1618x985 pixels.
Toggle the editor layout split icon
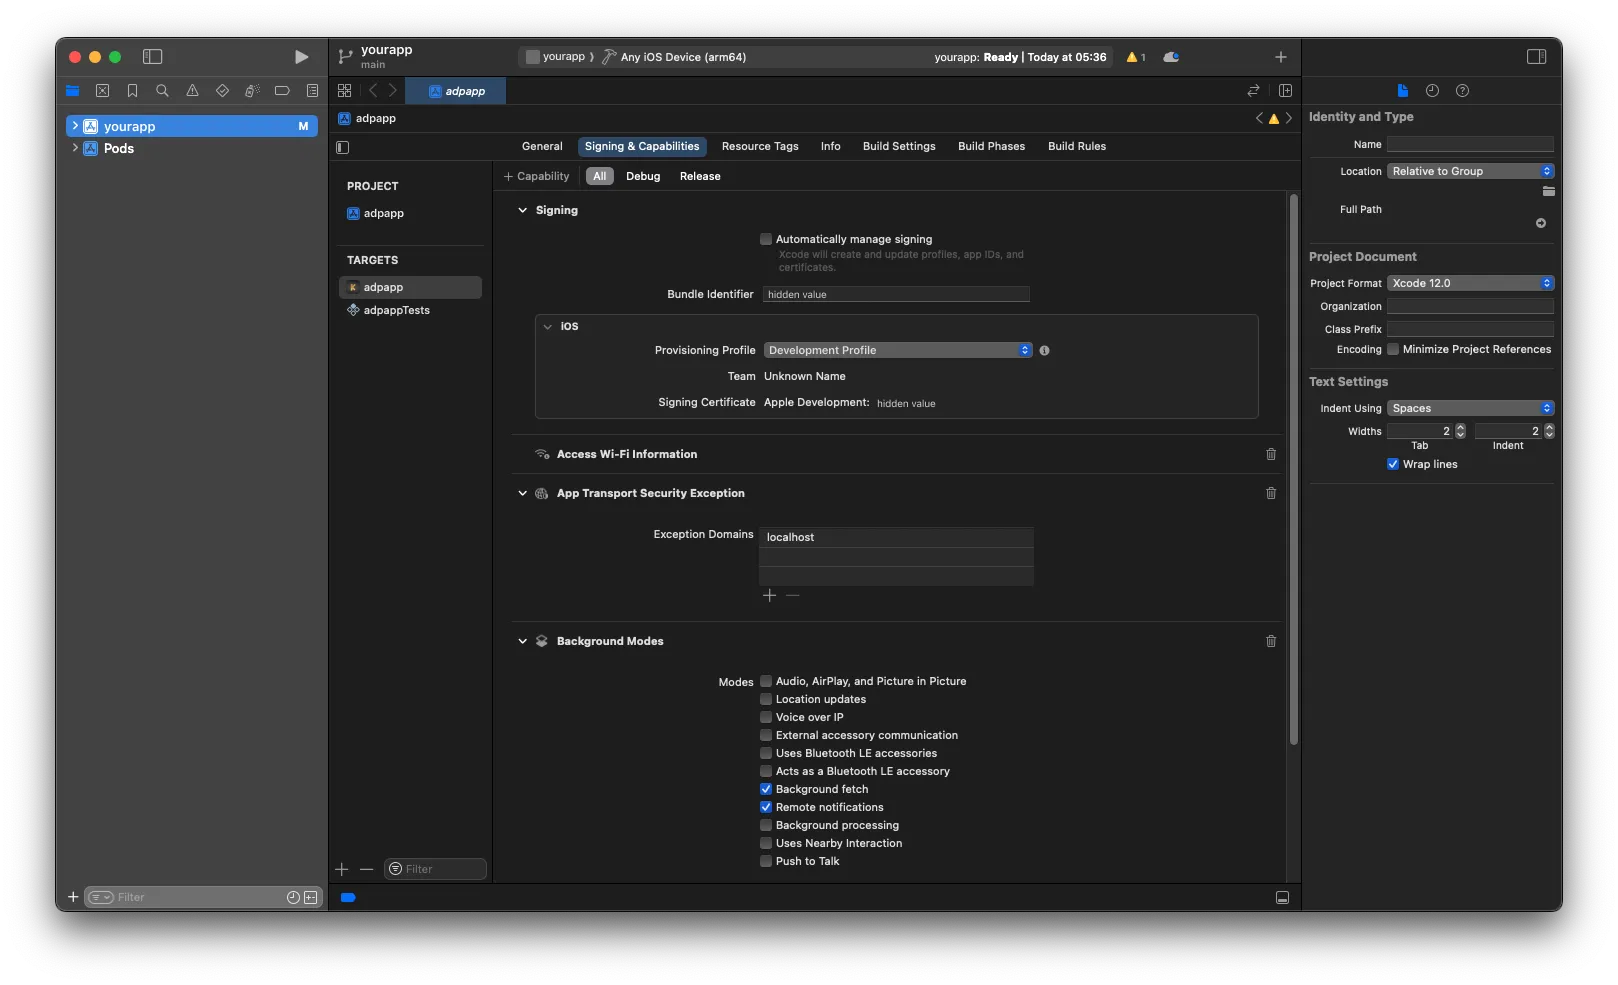pos(1285,91)
